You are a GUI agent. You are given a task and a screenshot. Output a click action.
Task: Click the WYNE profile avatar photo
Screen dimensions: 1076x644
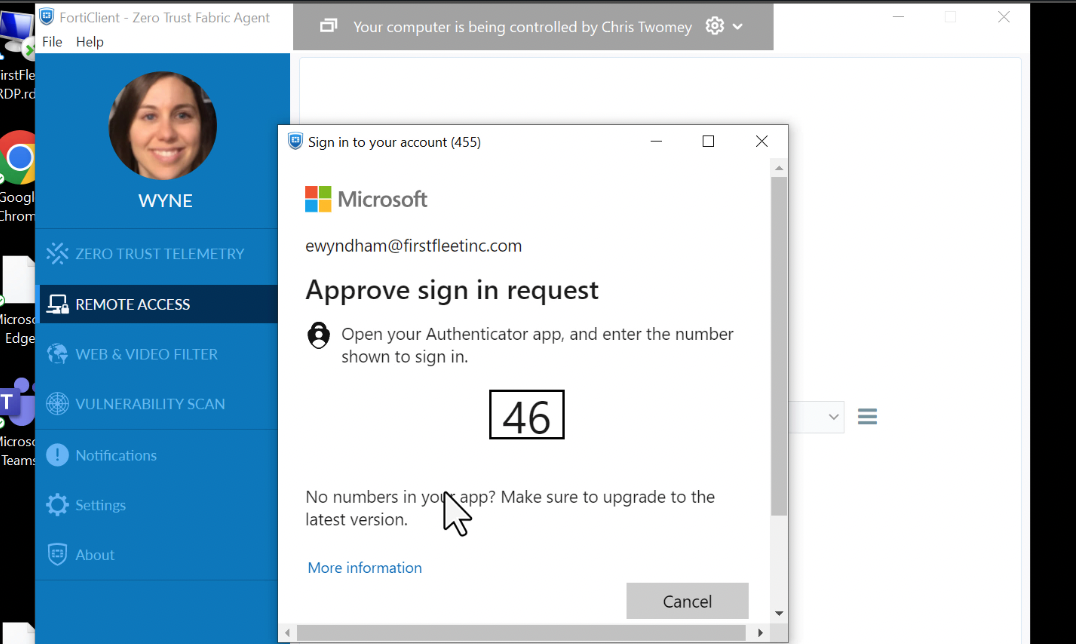point(163,126)
